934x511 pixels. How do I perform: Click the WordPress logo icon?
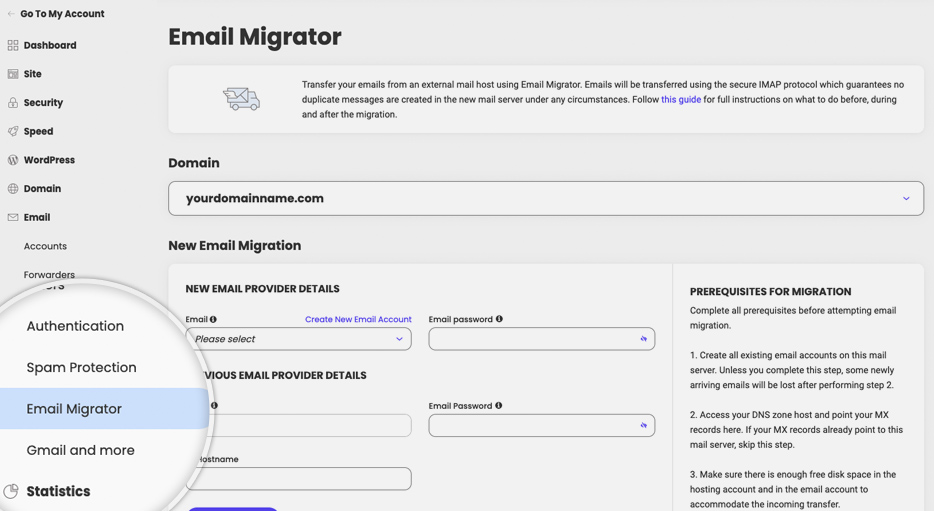tap(13, 160)
